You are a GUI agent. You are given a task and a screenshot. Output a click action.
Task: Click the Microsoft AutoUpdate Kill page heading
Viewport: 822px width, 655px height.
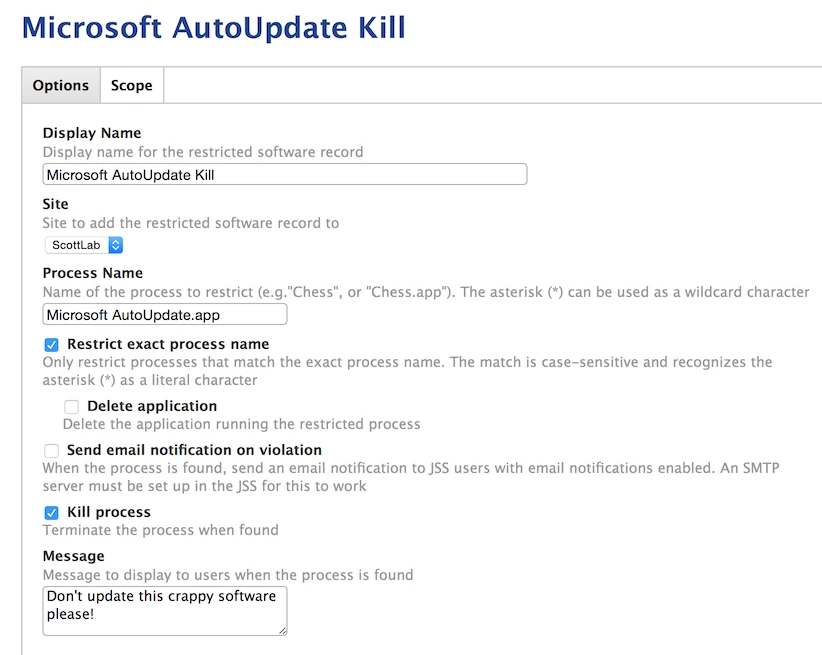pyautogui.click(x=214, y=28)
